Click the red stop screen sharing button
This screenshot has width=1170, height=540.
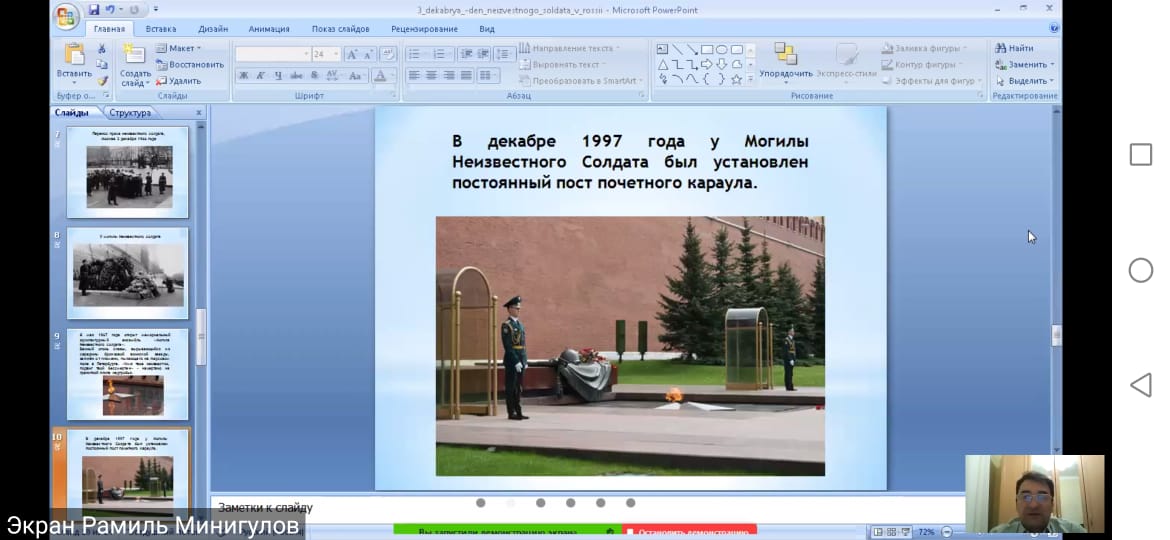tap(689, 532)
